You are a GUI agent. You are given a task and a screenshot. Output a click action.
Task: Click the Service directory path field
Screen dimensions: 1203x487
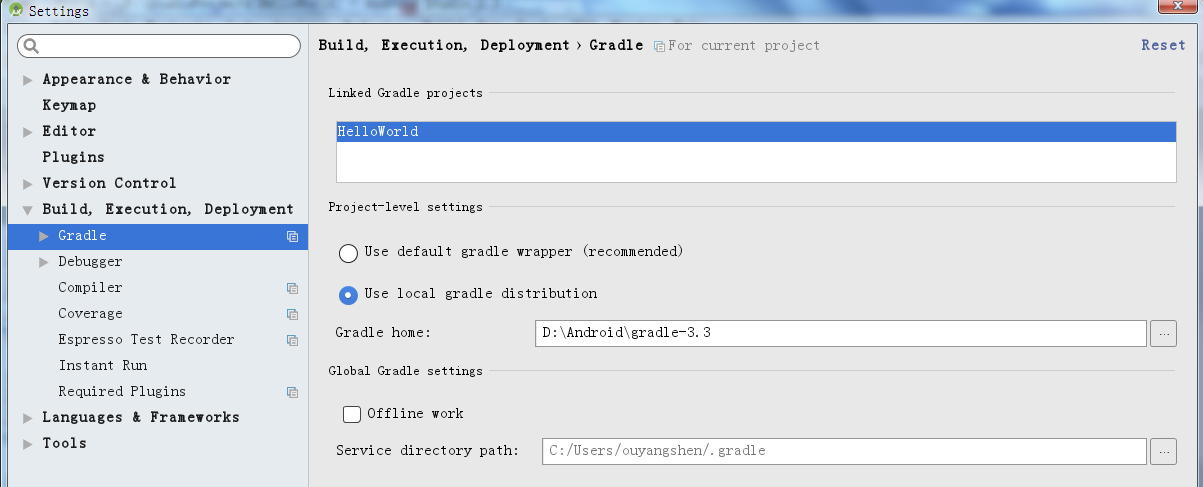click(844, 451)
